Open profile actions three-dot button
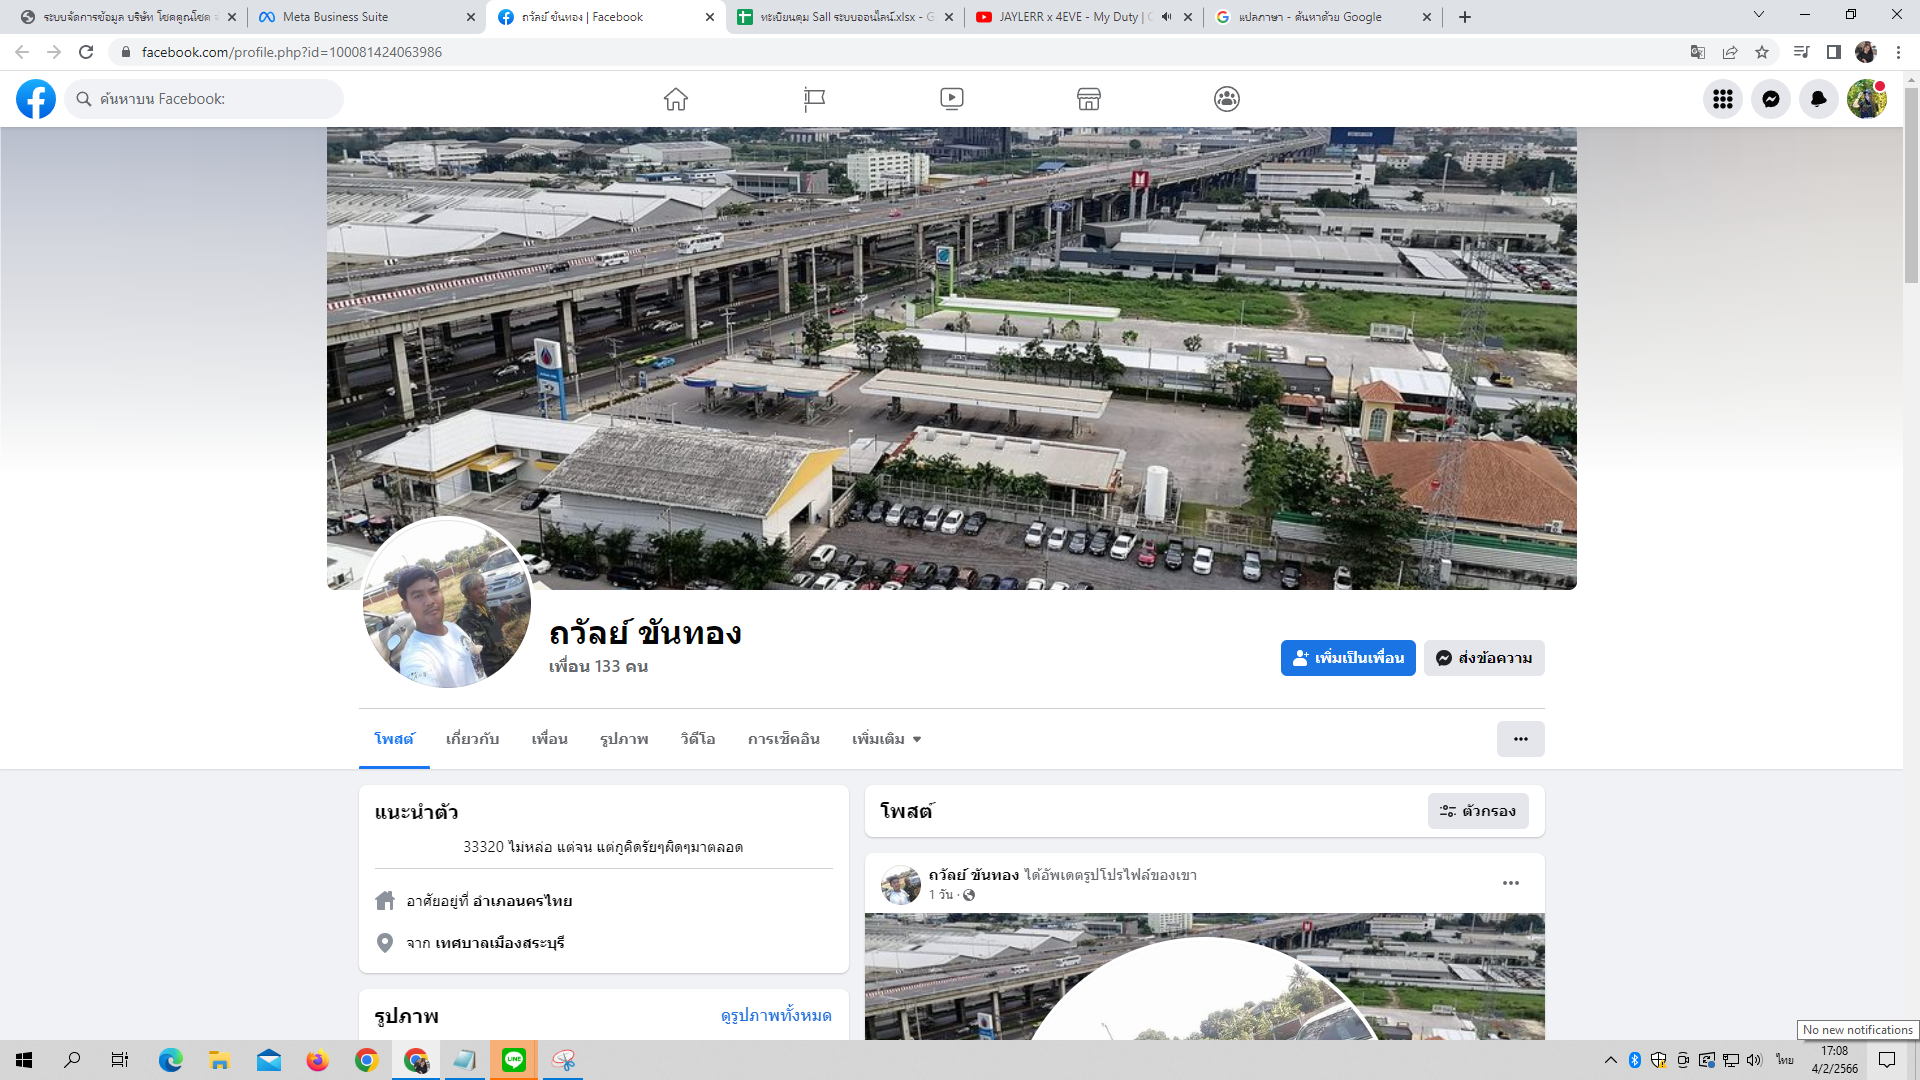Image resolution: width=1920 pixels, height=1080 pixels. pos(1520,739)
